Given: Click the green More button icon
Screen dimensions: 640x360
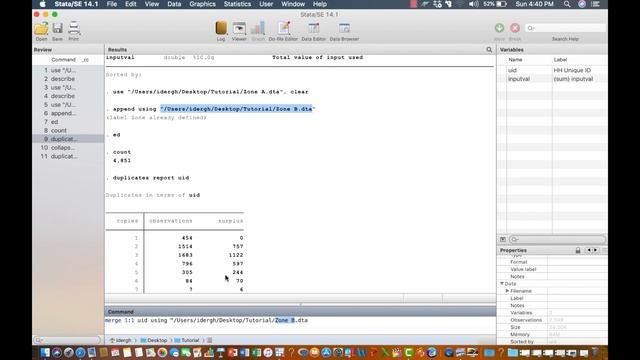Looking at the screenshot, I should pyautogui.click(x=499, y=28).
